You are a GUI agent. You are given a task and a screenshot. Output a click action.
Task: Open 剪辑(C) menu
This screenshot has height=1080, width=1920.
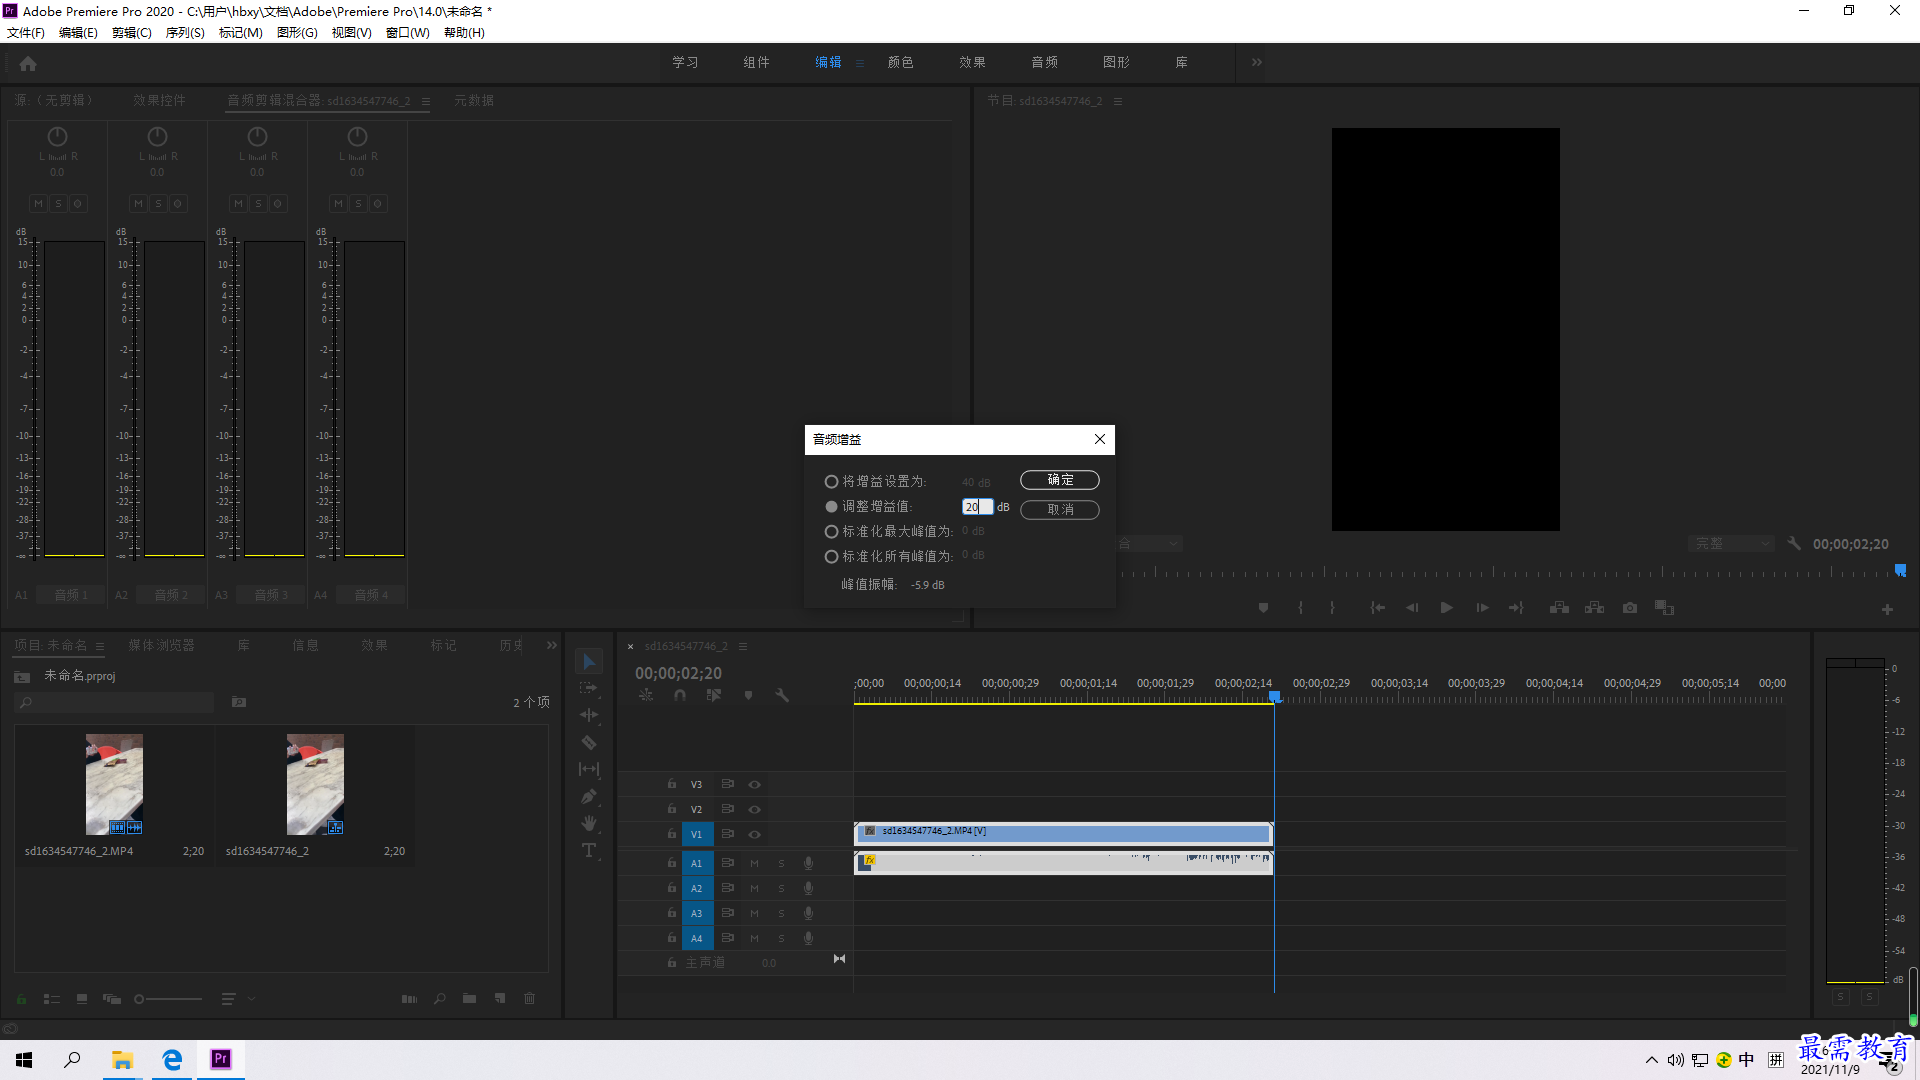tap(132, 33)
